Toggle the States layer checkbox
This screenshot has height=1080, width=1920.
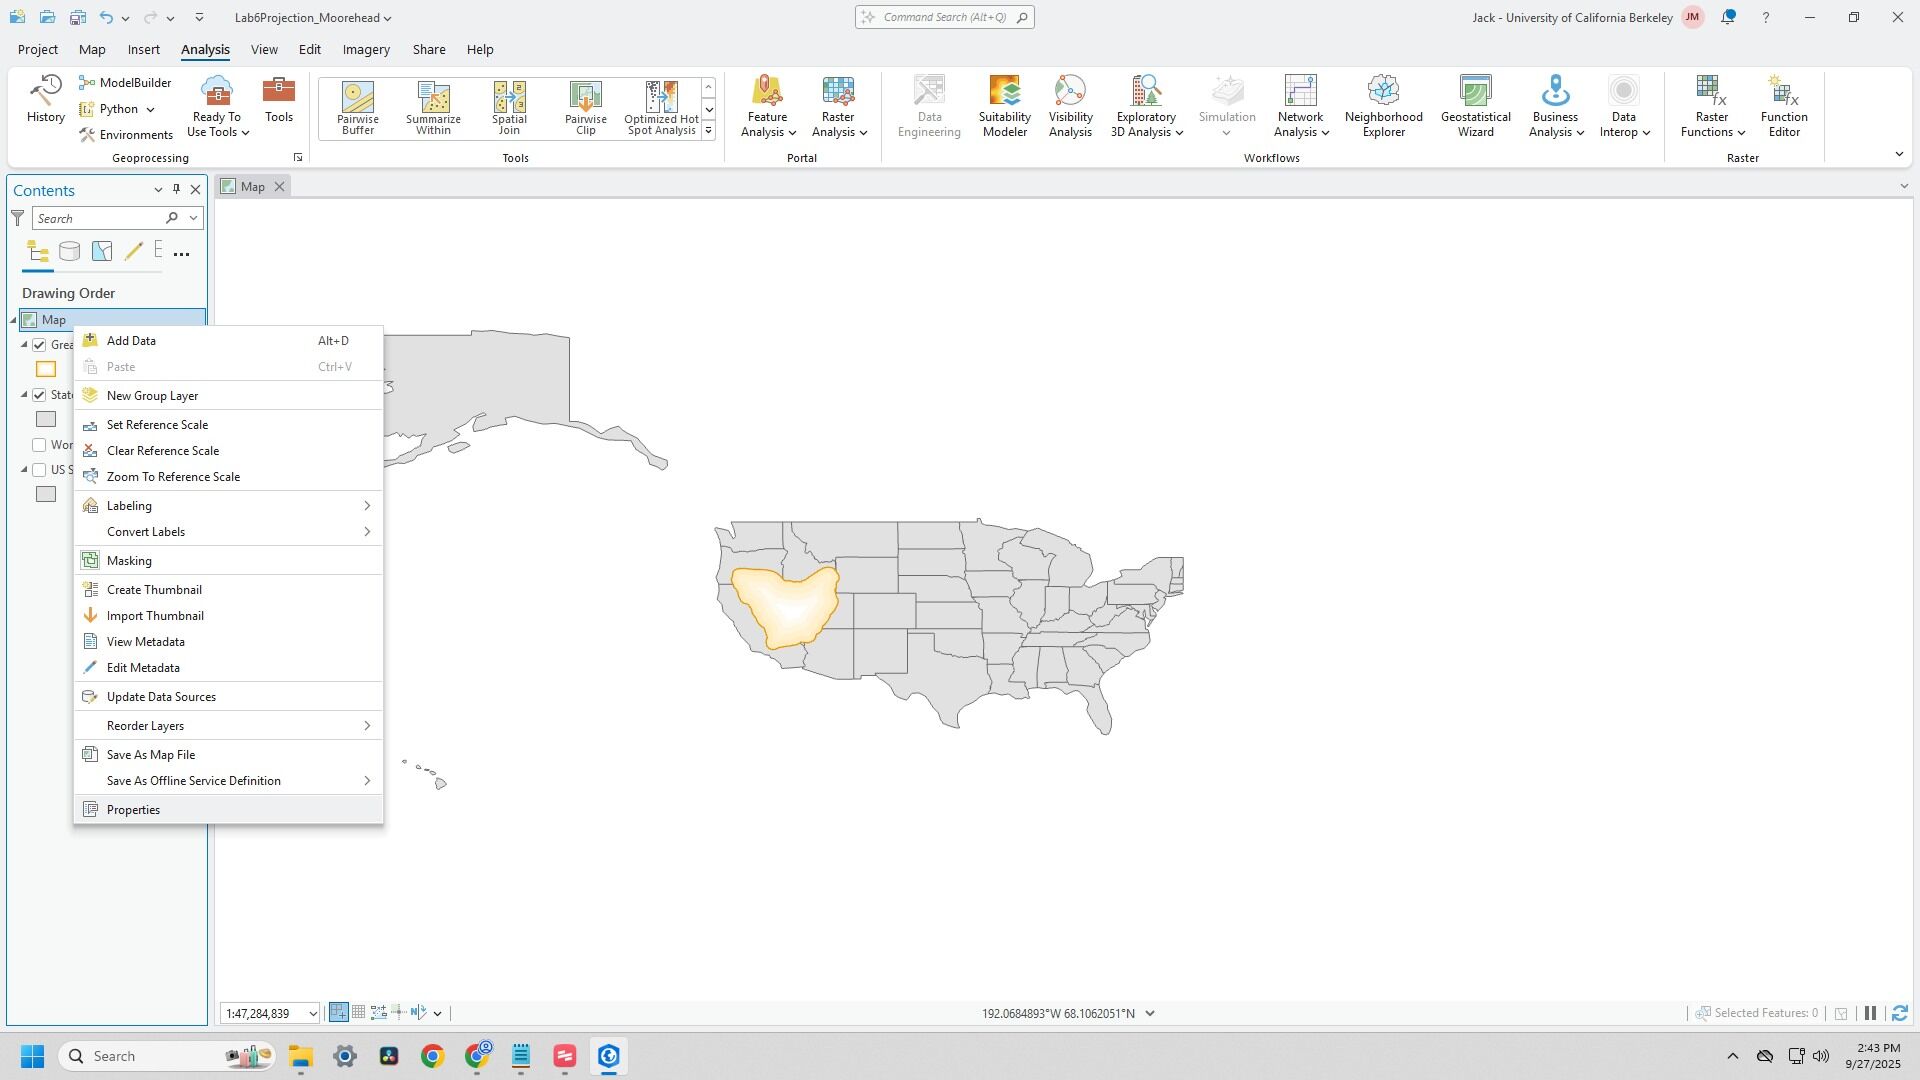pyautogui.click(x=39, y=395)
